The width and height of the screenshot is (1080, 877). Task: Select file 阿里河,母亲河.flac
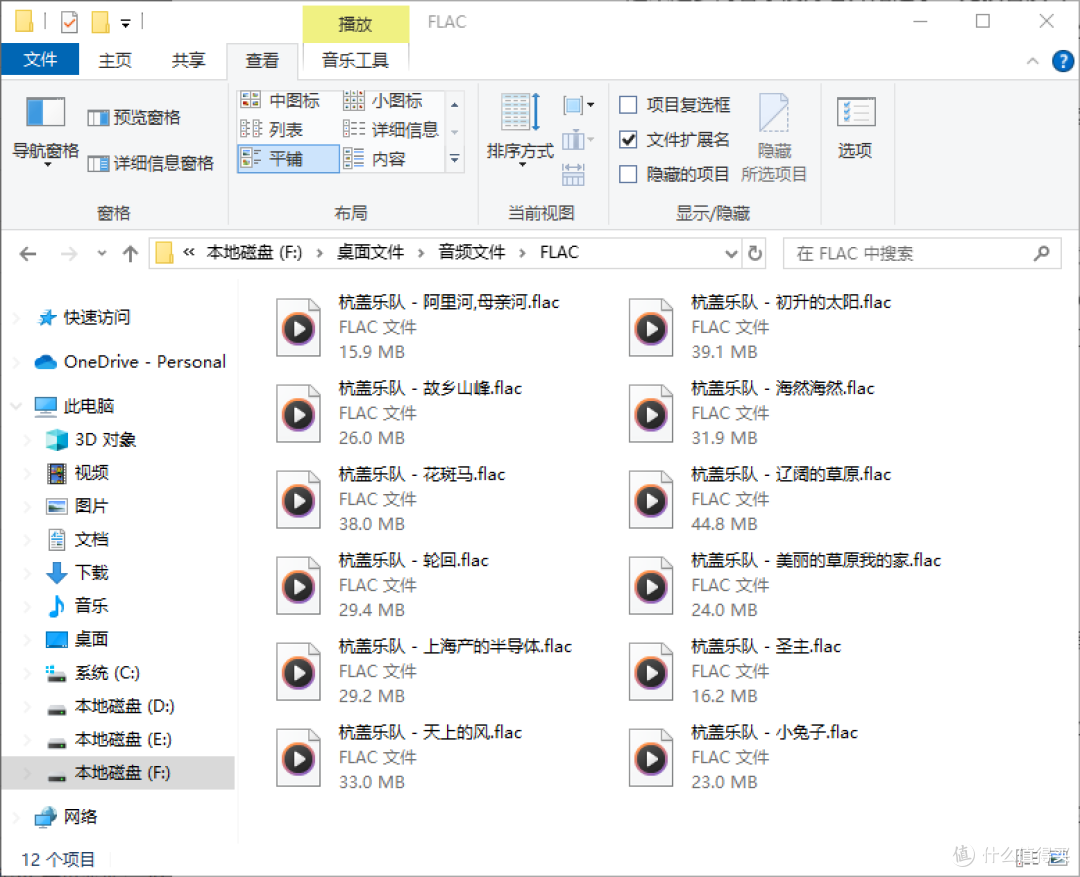[417, 327]
